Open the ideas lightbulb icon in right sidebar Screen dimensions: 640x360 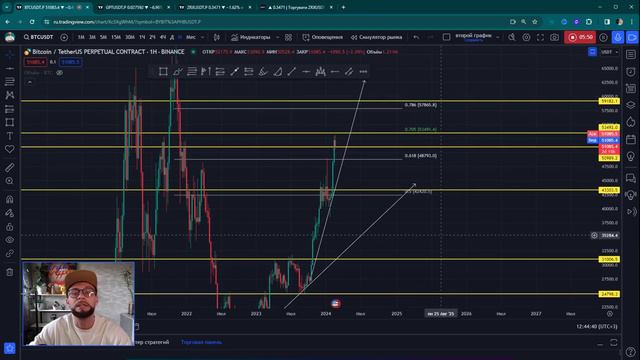[x=631, y=156]
